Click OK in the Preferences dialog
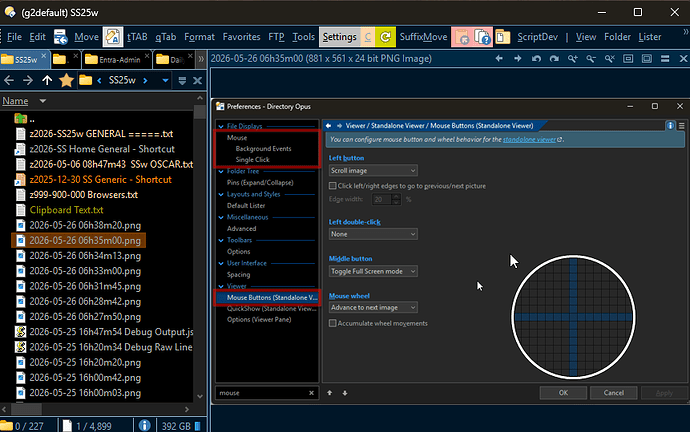690x432 pixels. point(563,393)
